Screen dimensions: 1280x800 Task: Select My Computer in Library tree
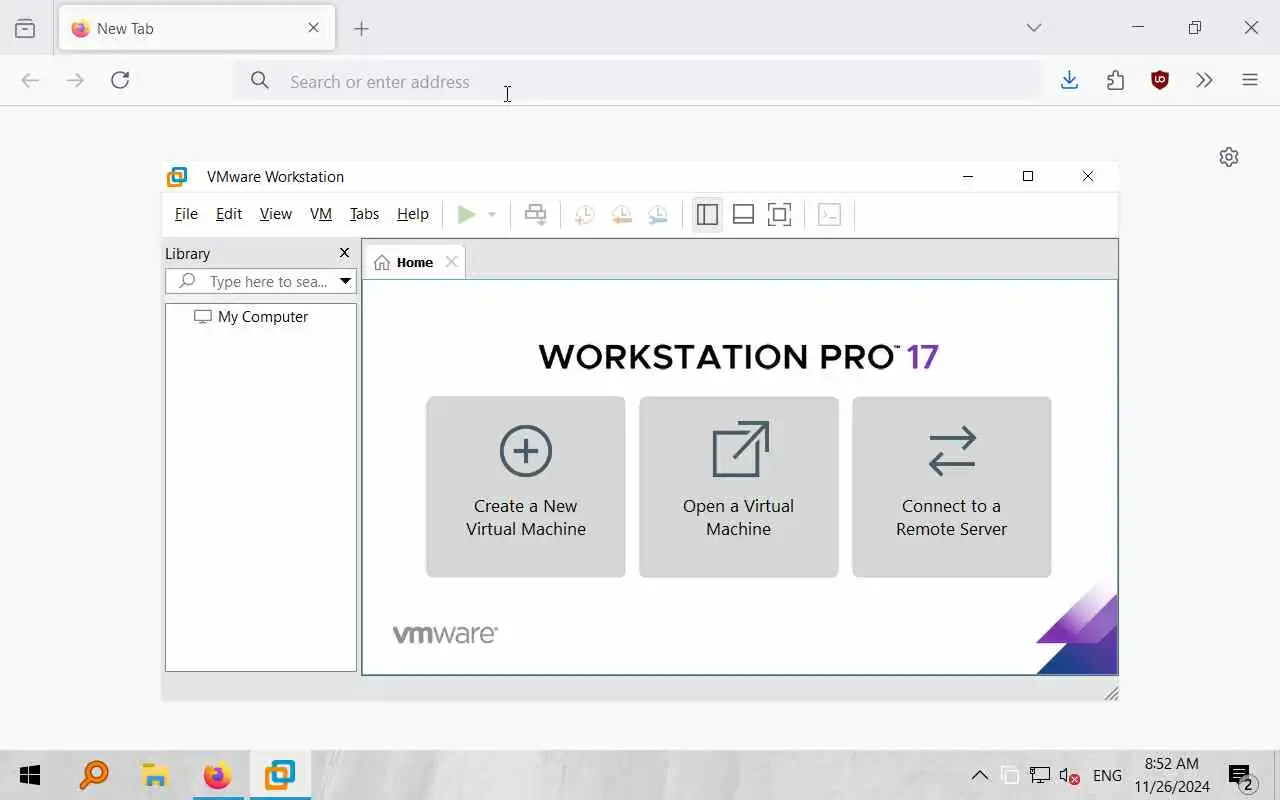[251, 317]
